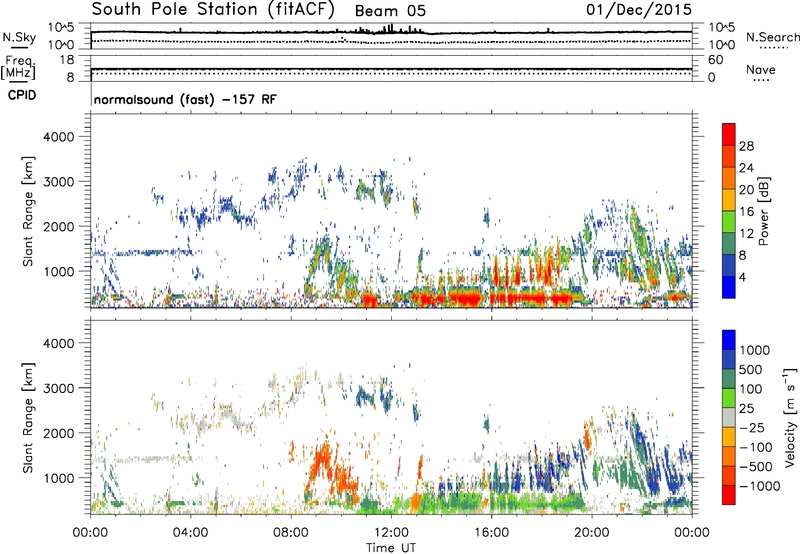This screenshot has width=800, height=554.
Task: Click the '12:00' time axis tick
Action: 391,533
